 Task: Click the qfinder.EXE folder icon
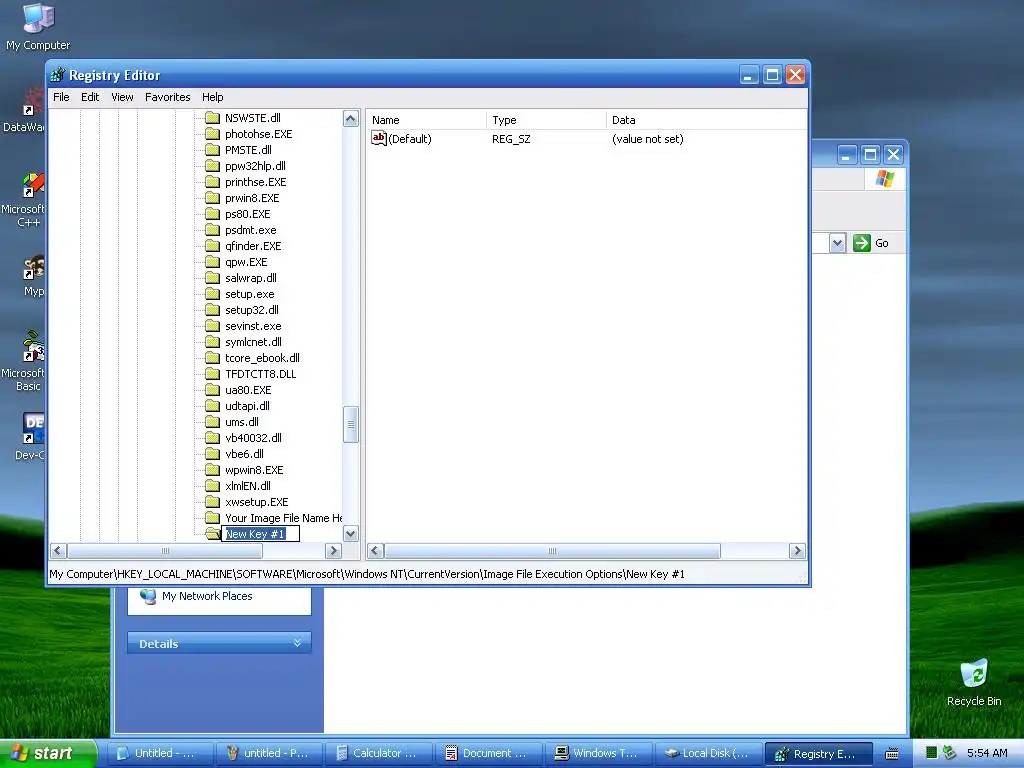point(212,246)
